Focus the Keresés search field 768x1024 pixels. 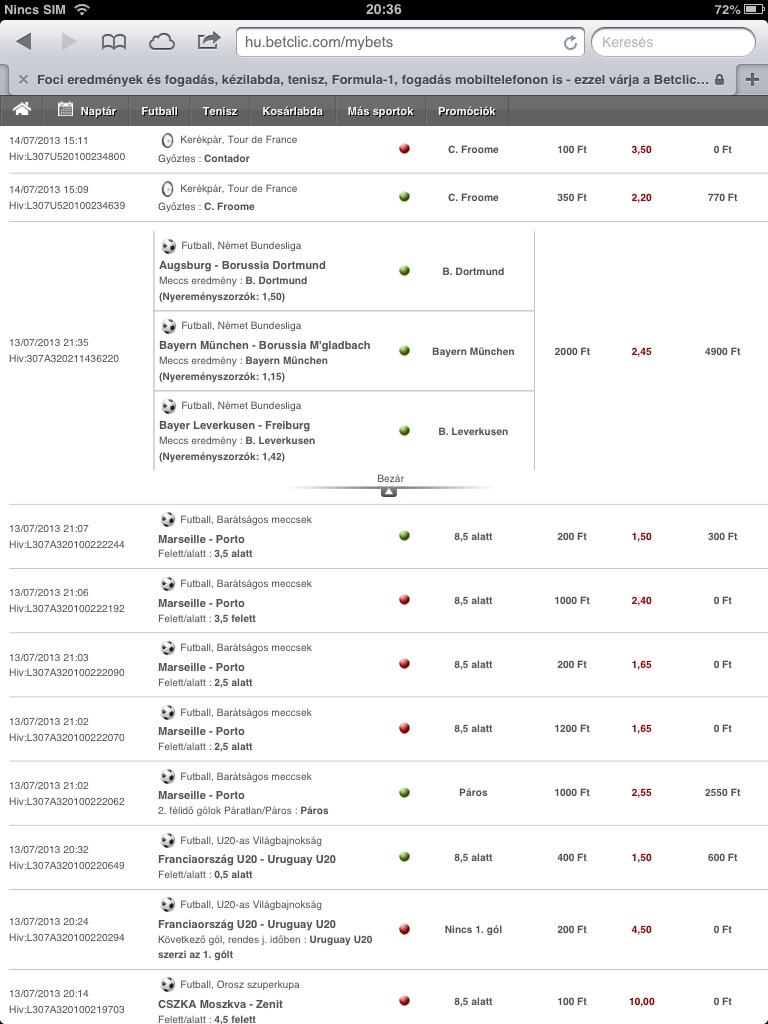672,42
